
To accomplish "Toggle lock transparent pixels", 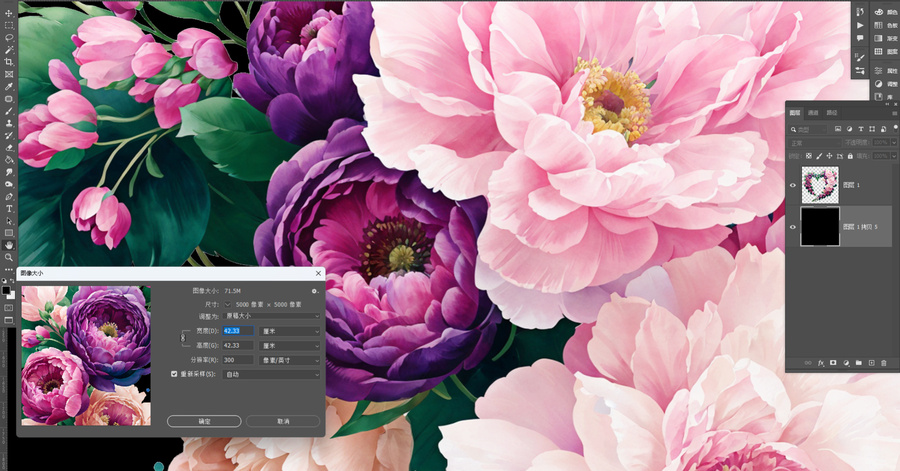I will point(809,156).
